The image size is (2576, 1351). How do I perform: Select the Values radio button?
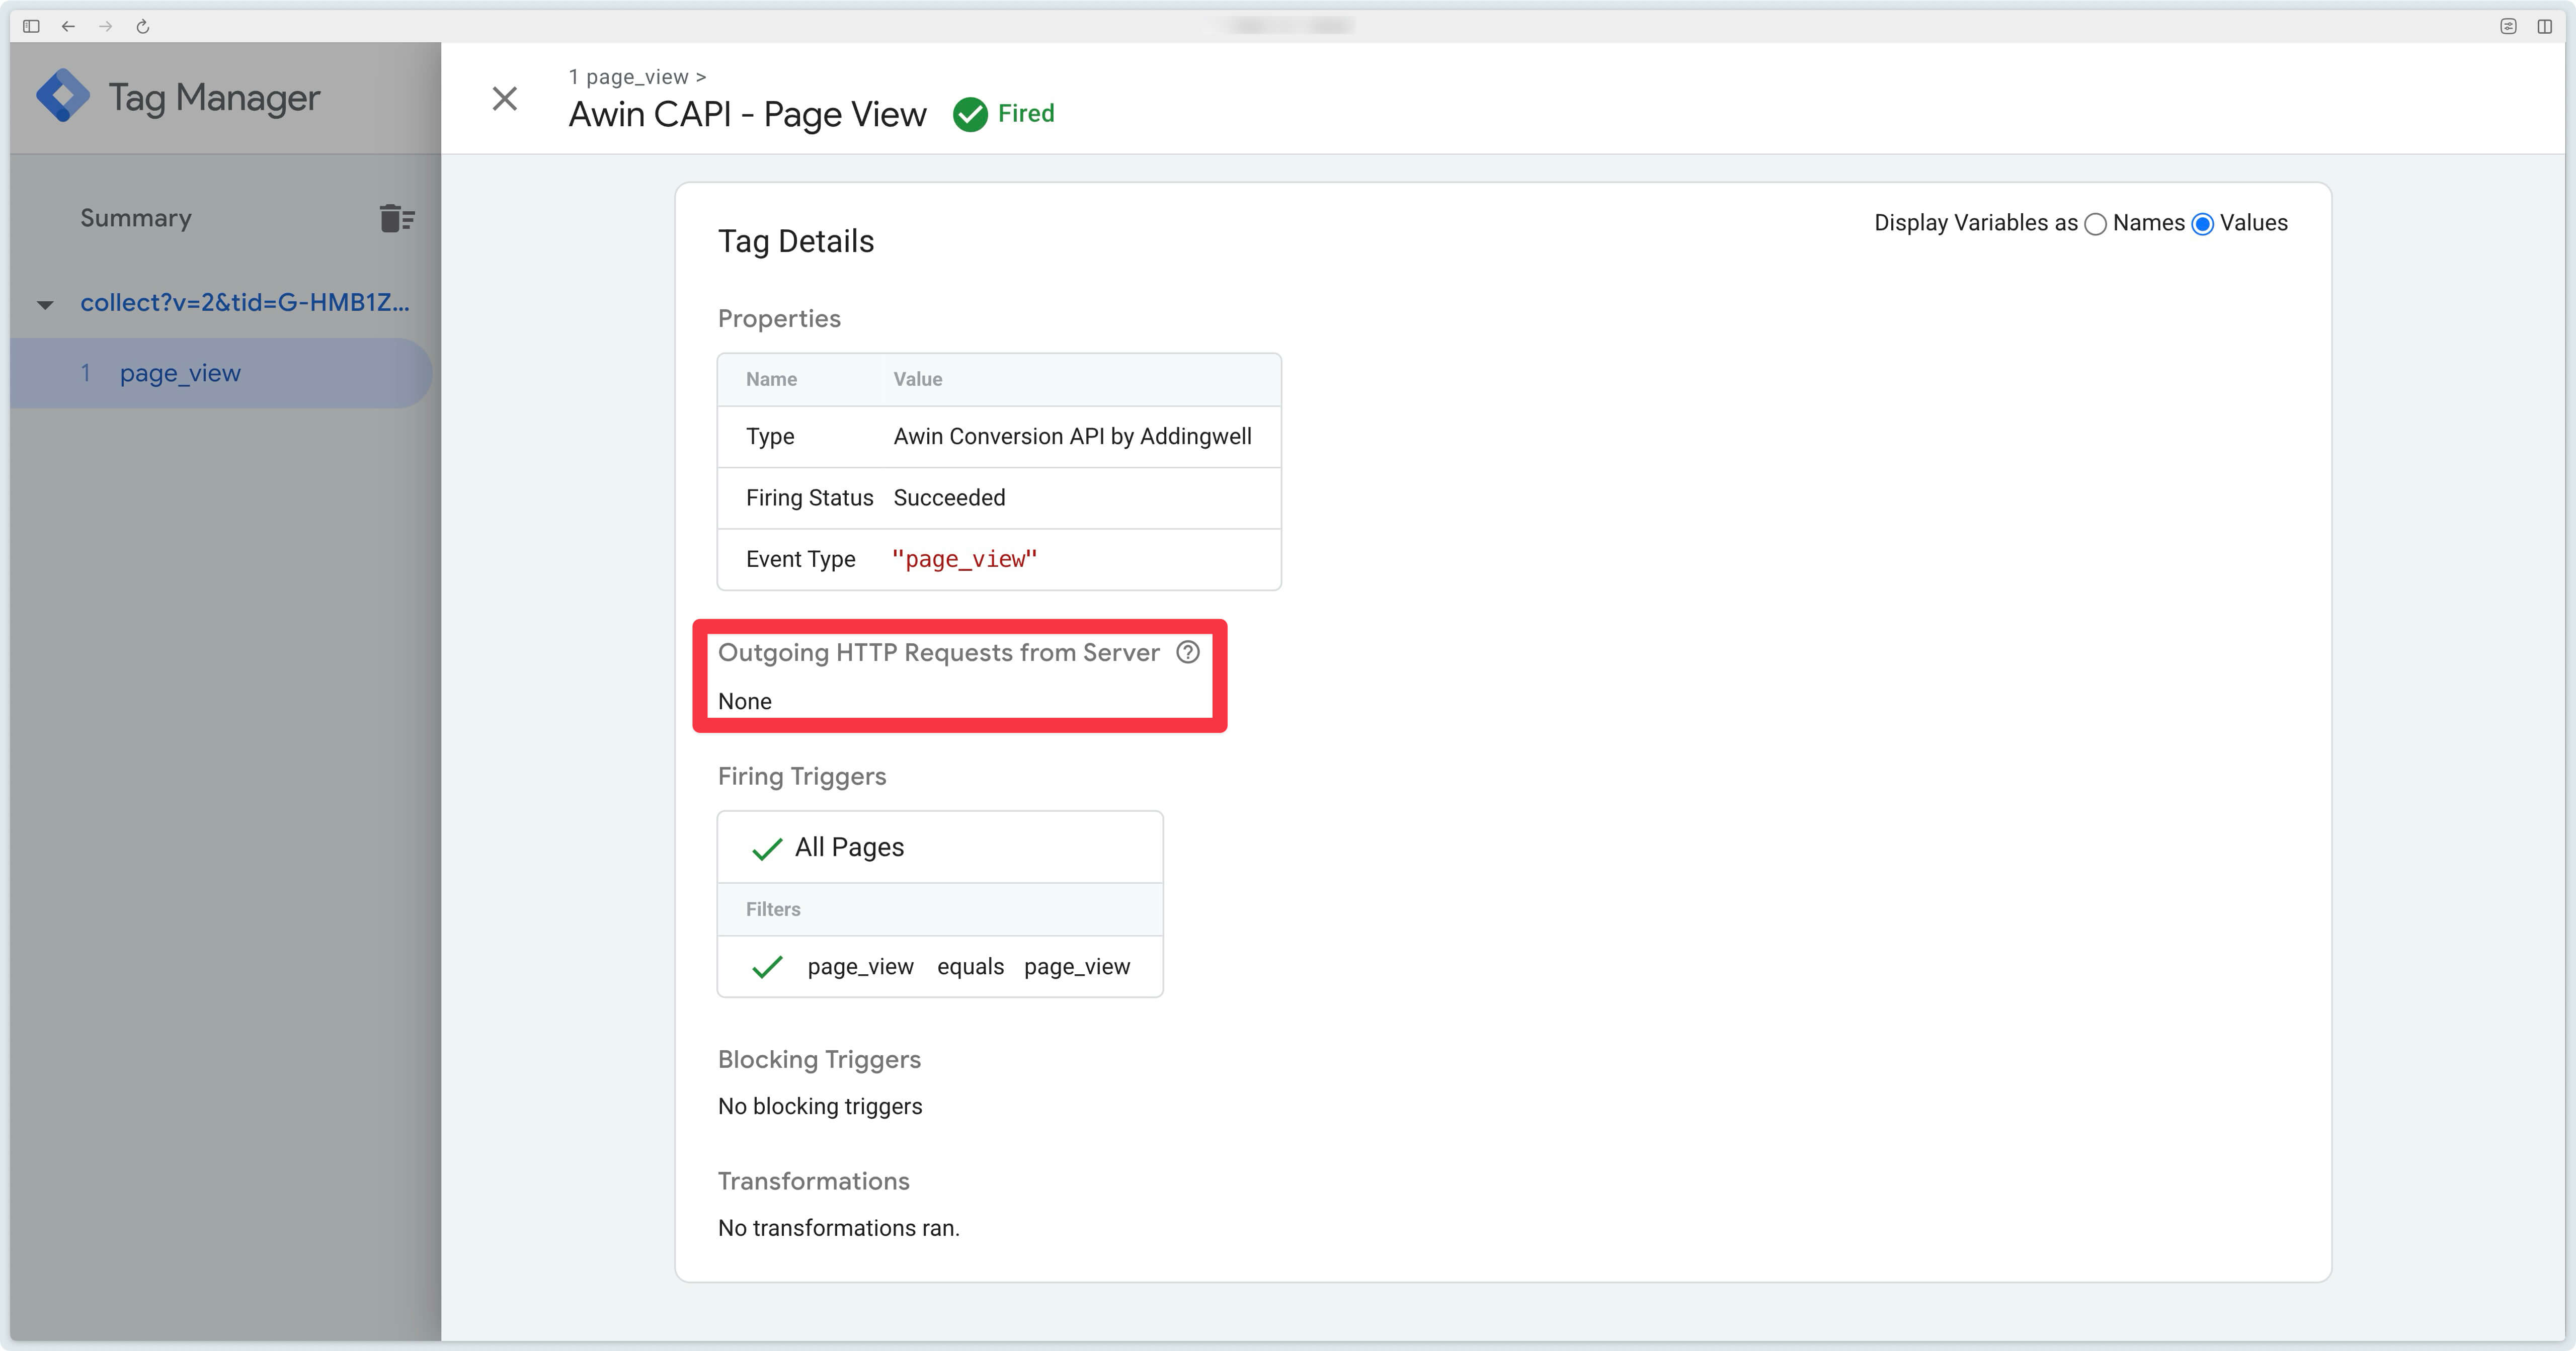[x=2202, y=224]
